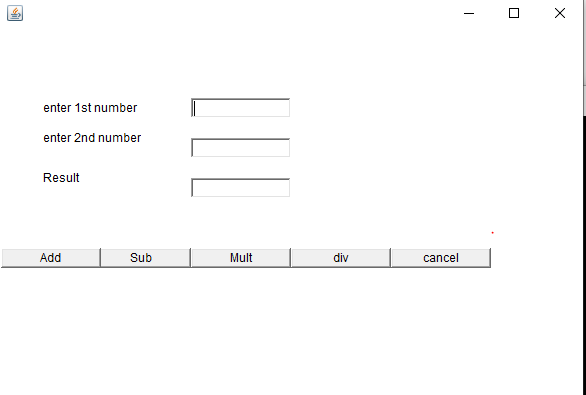The height and width of the screenshot is (395, 586).
Task: Click the div button
Action: 340,258
